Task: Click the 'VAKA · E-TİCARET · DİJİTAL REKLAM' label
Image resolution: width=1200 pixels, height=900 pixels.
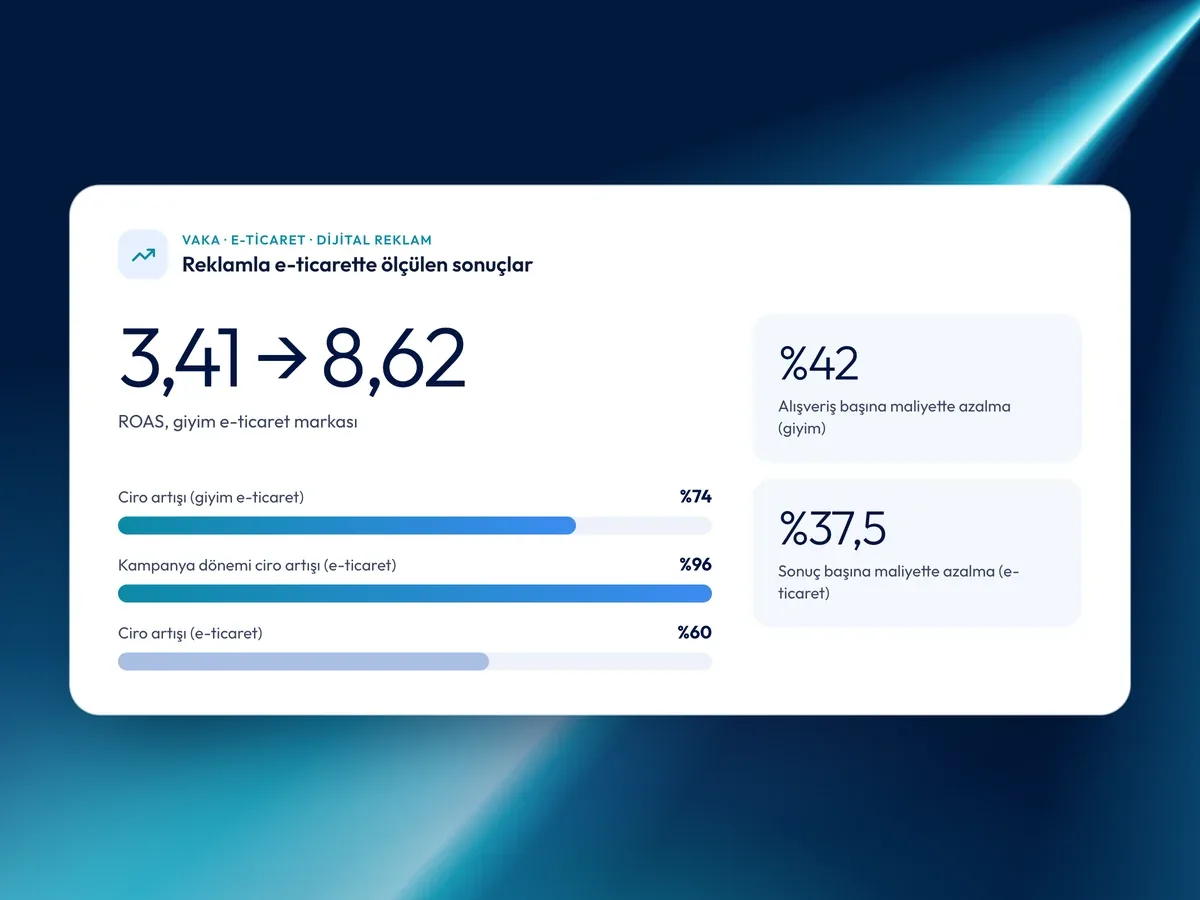Action: (x=307, y=240)
